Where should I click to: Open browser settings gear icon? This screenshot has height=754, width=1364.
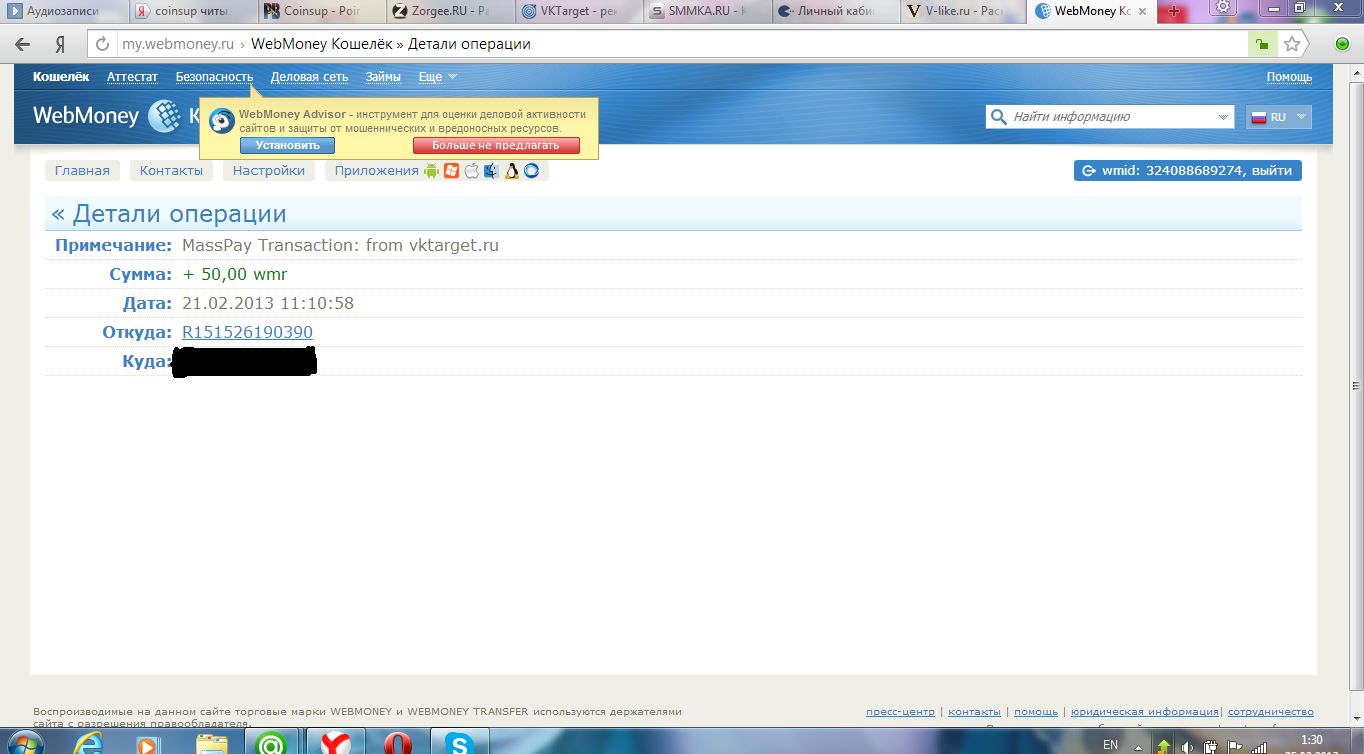[x=1221, y=7]
